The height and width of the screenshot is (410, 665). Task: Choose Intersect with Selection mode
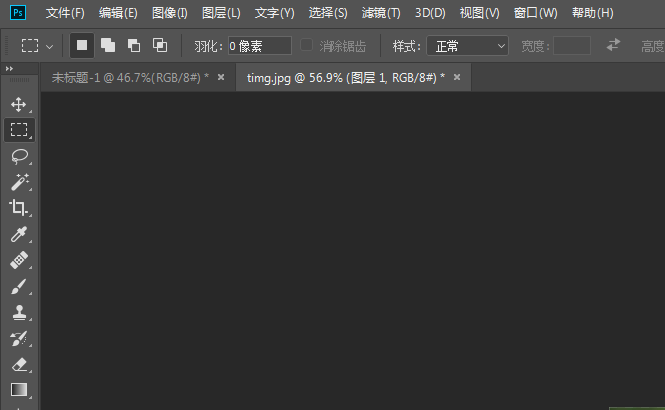[x=160, y=45]
